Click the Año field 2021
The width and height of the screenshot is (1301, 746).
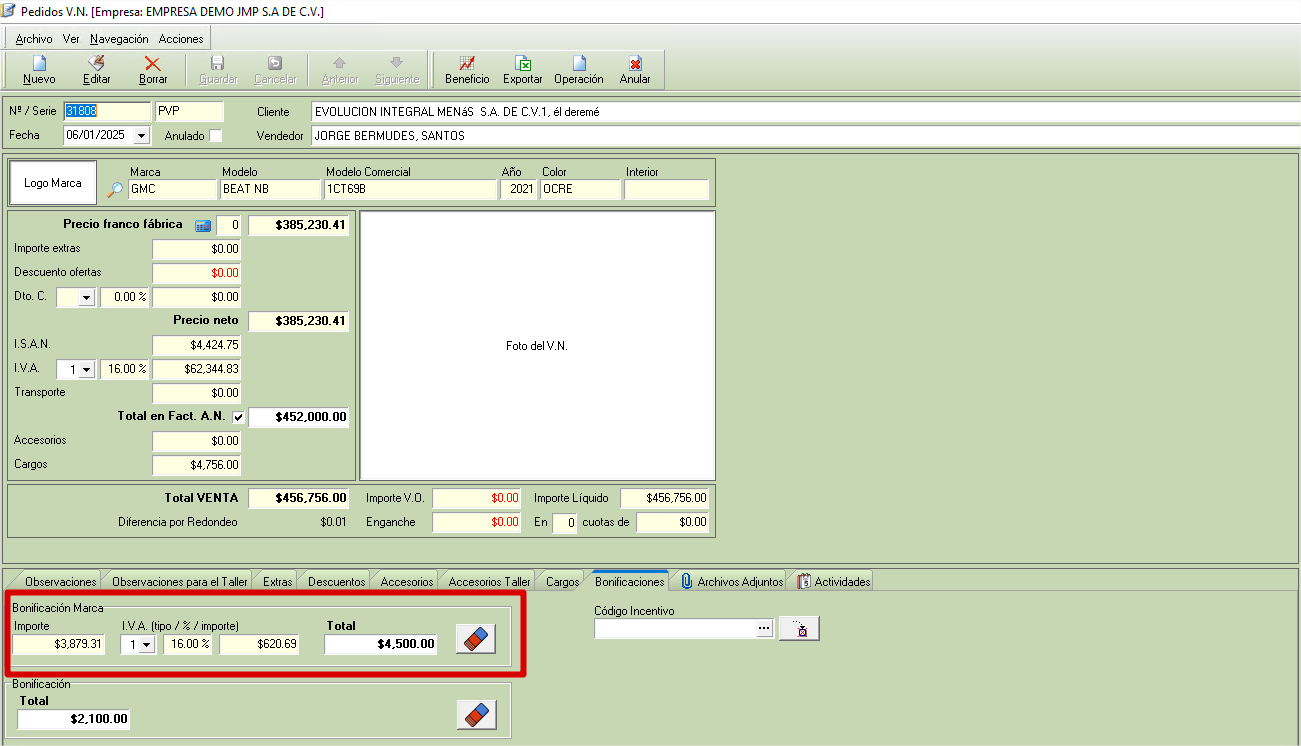tap(518, 189)
